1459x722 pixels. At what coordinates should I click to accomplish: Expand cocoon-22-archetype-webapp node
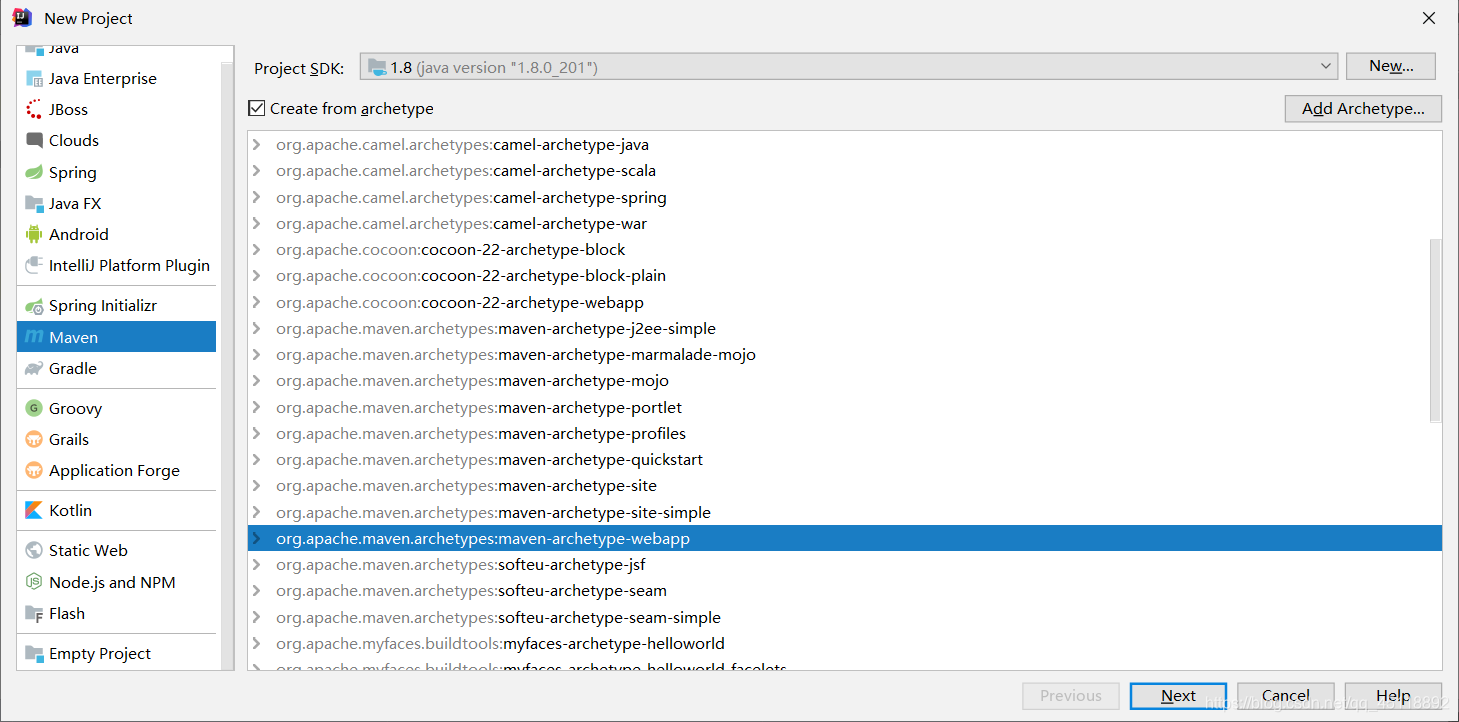257,303
